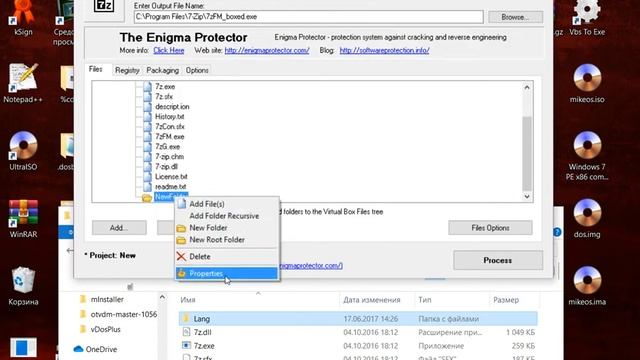Switch to the Options tab
The width and height of the screenshot is (640, 360).
click(197, 70)
